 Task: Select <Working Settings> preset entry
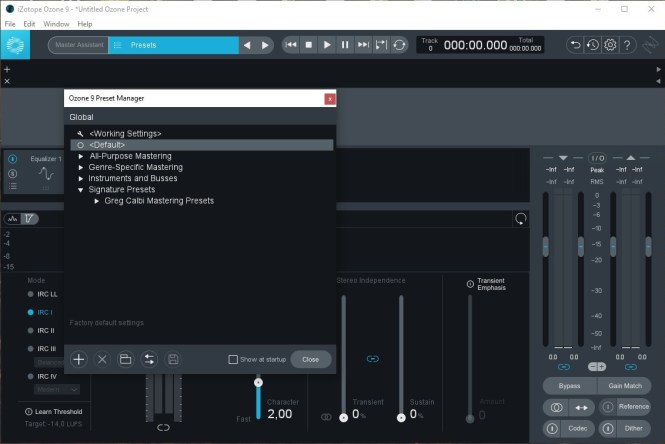coord(202,134)
